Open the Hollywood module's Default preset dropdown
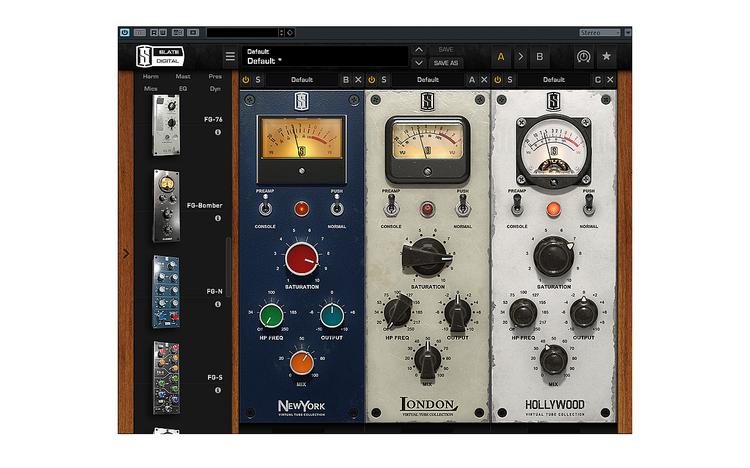Image resolution: width=750 pixels, height=468 pixels. tap(554, 80)
